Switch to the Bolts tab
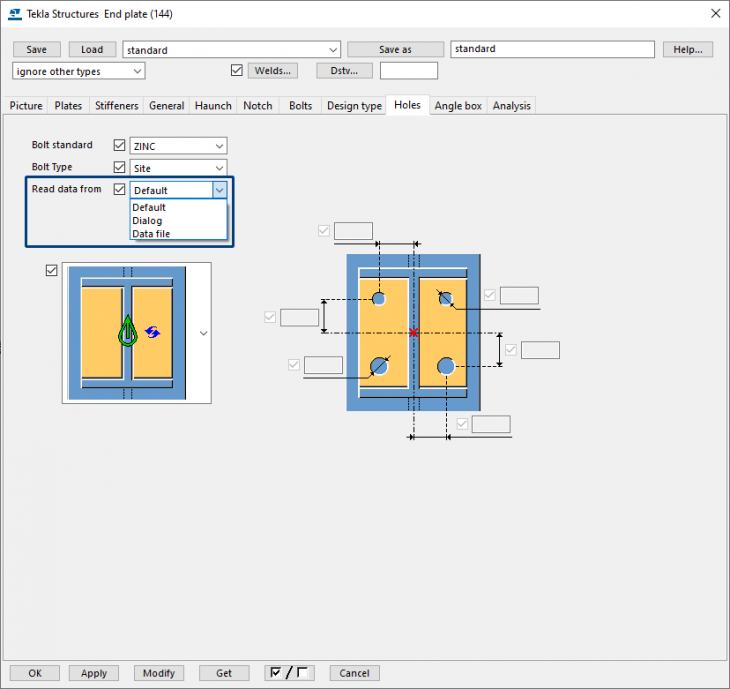Screen dimensions: 730x689 (301, 106)
